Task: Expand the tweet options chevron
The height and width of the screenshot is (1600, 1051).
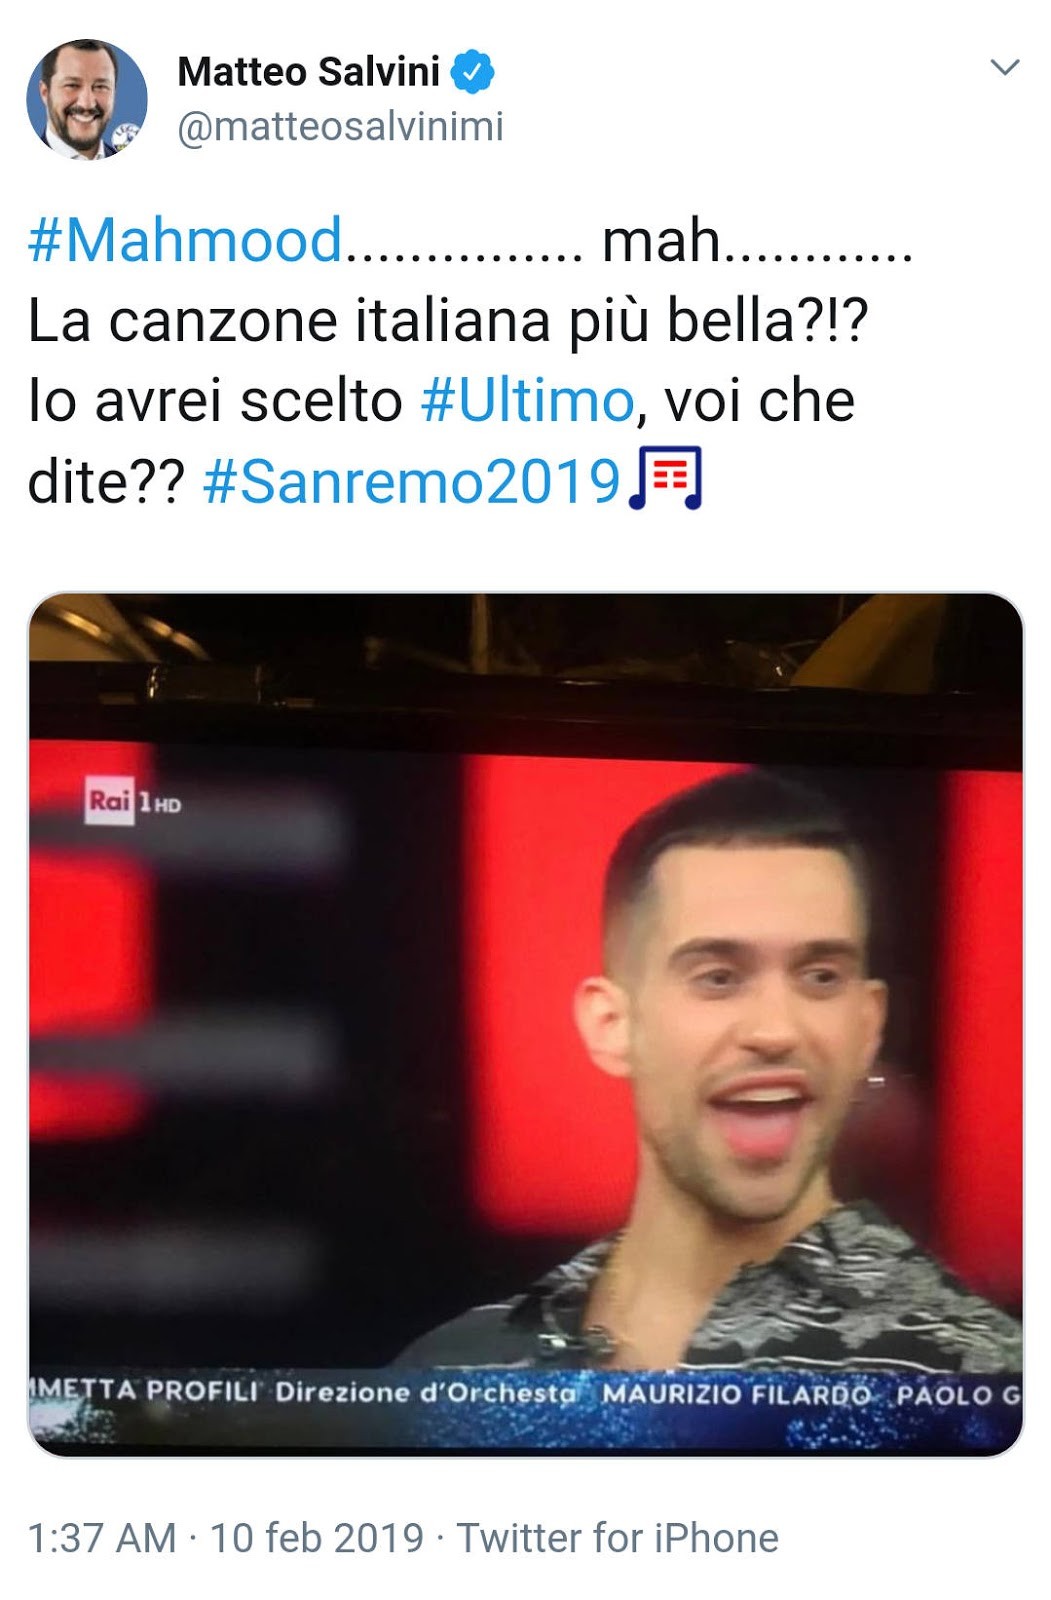Action: point(1004,67)
